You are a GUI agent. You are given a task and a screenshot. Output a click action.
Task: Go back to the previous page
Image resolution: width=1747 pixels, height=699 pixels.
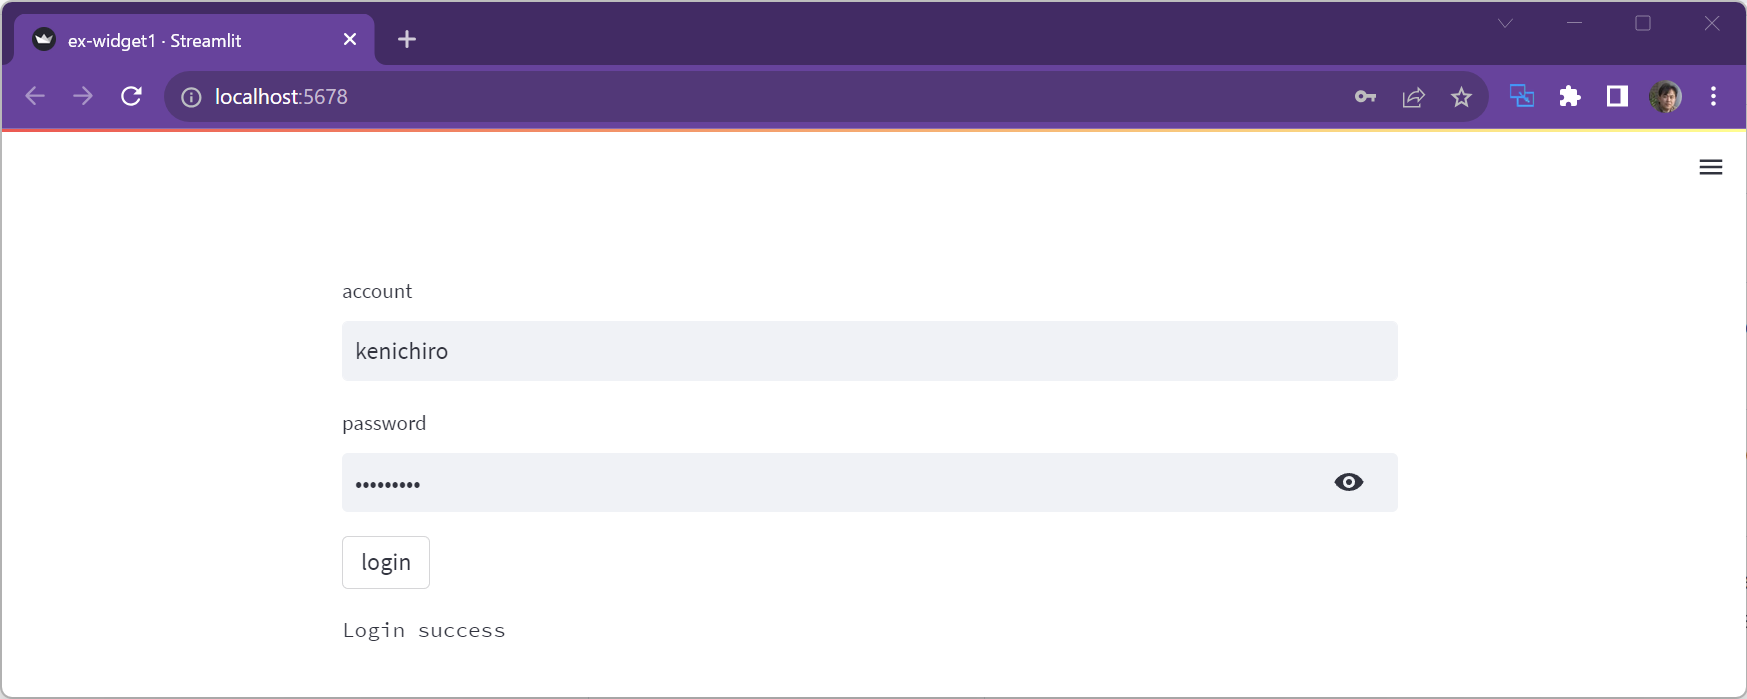point(35,96)
